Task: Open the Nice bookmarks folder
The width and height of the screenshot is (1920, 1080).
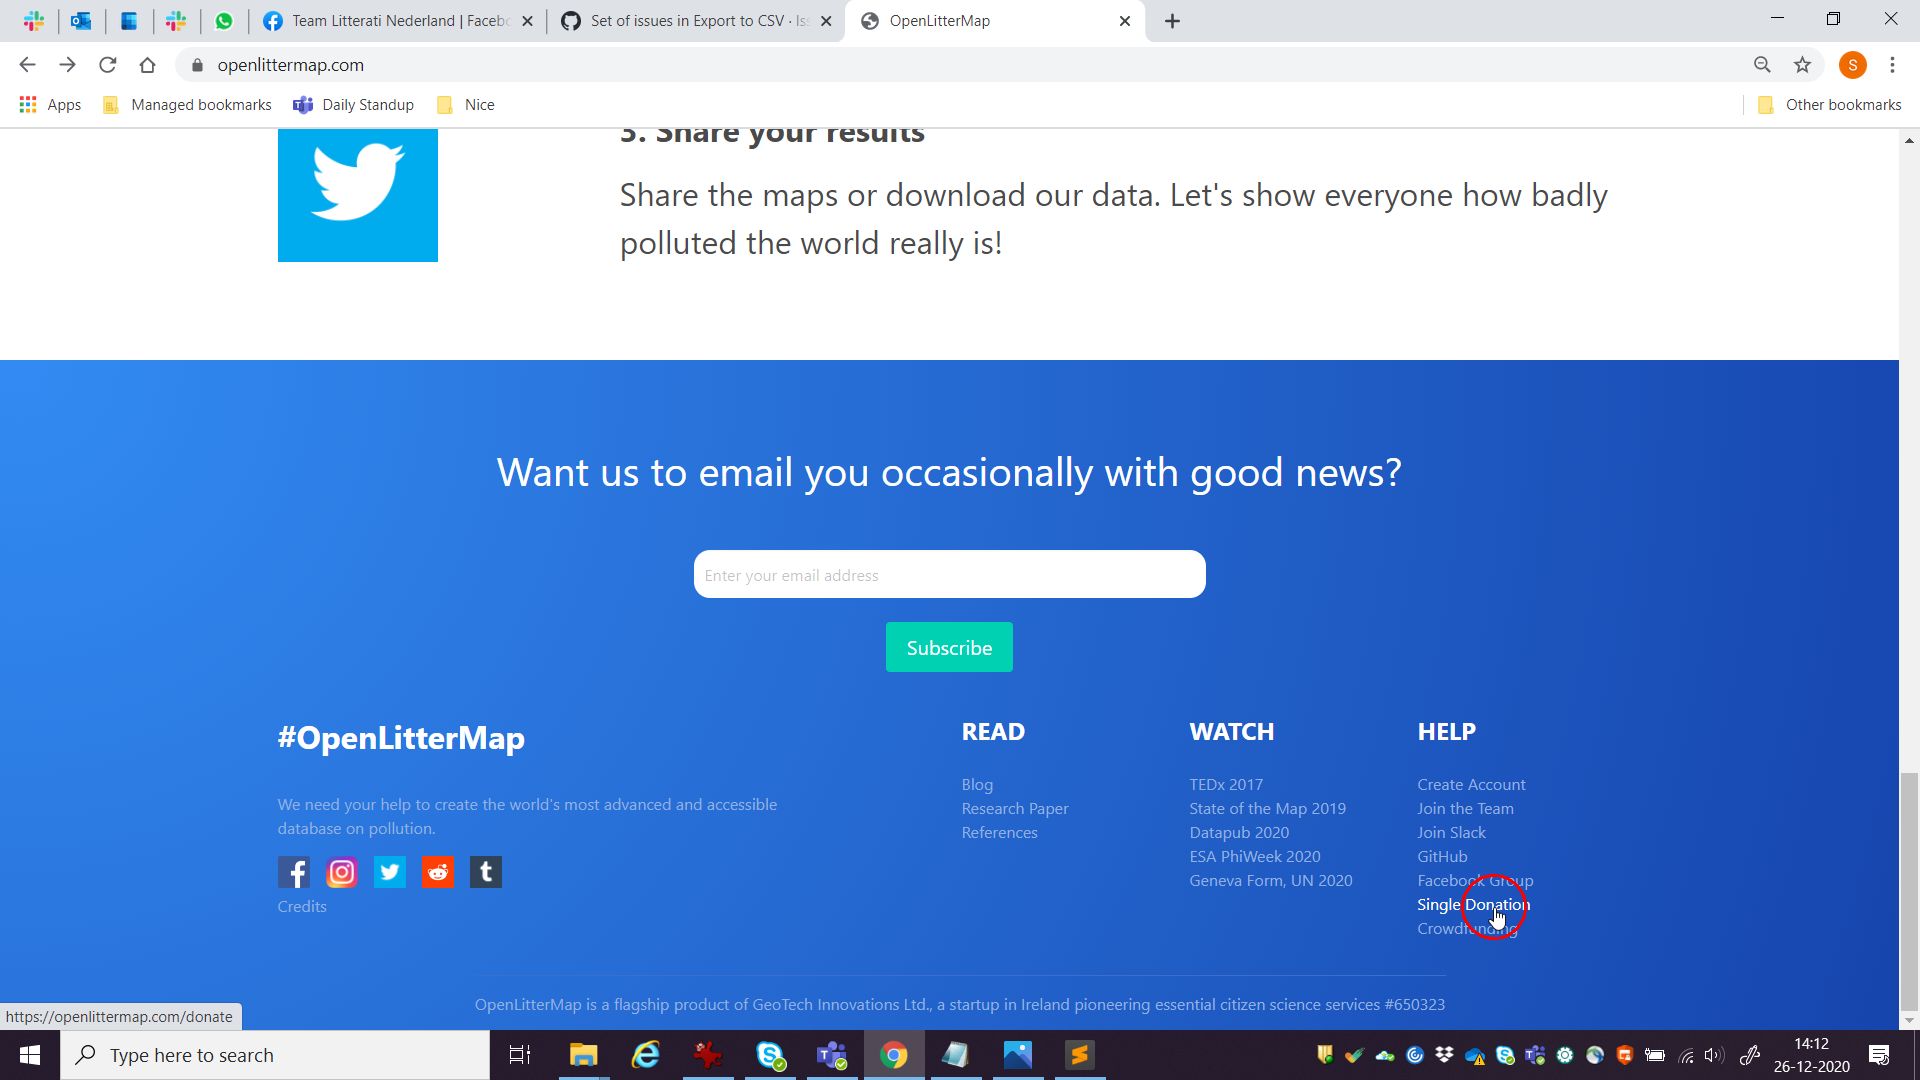Action: coord(464,104)
